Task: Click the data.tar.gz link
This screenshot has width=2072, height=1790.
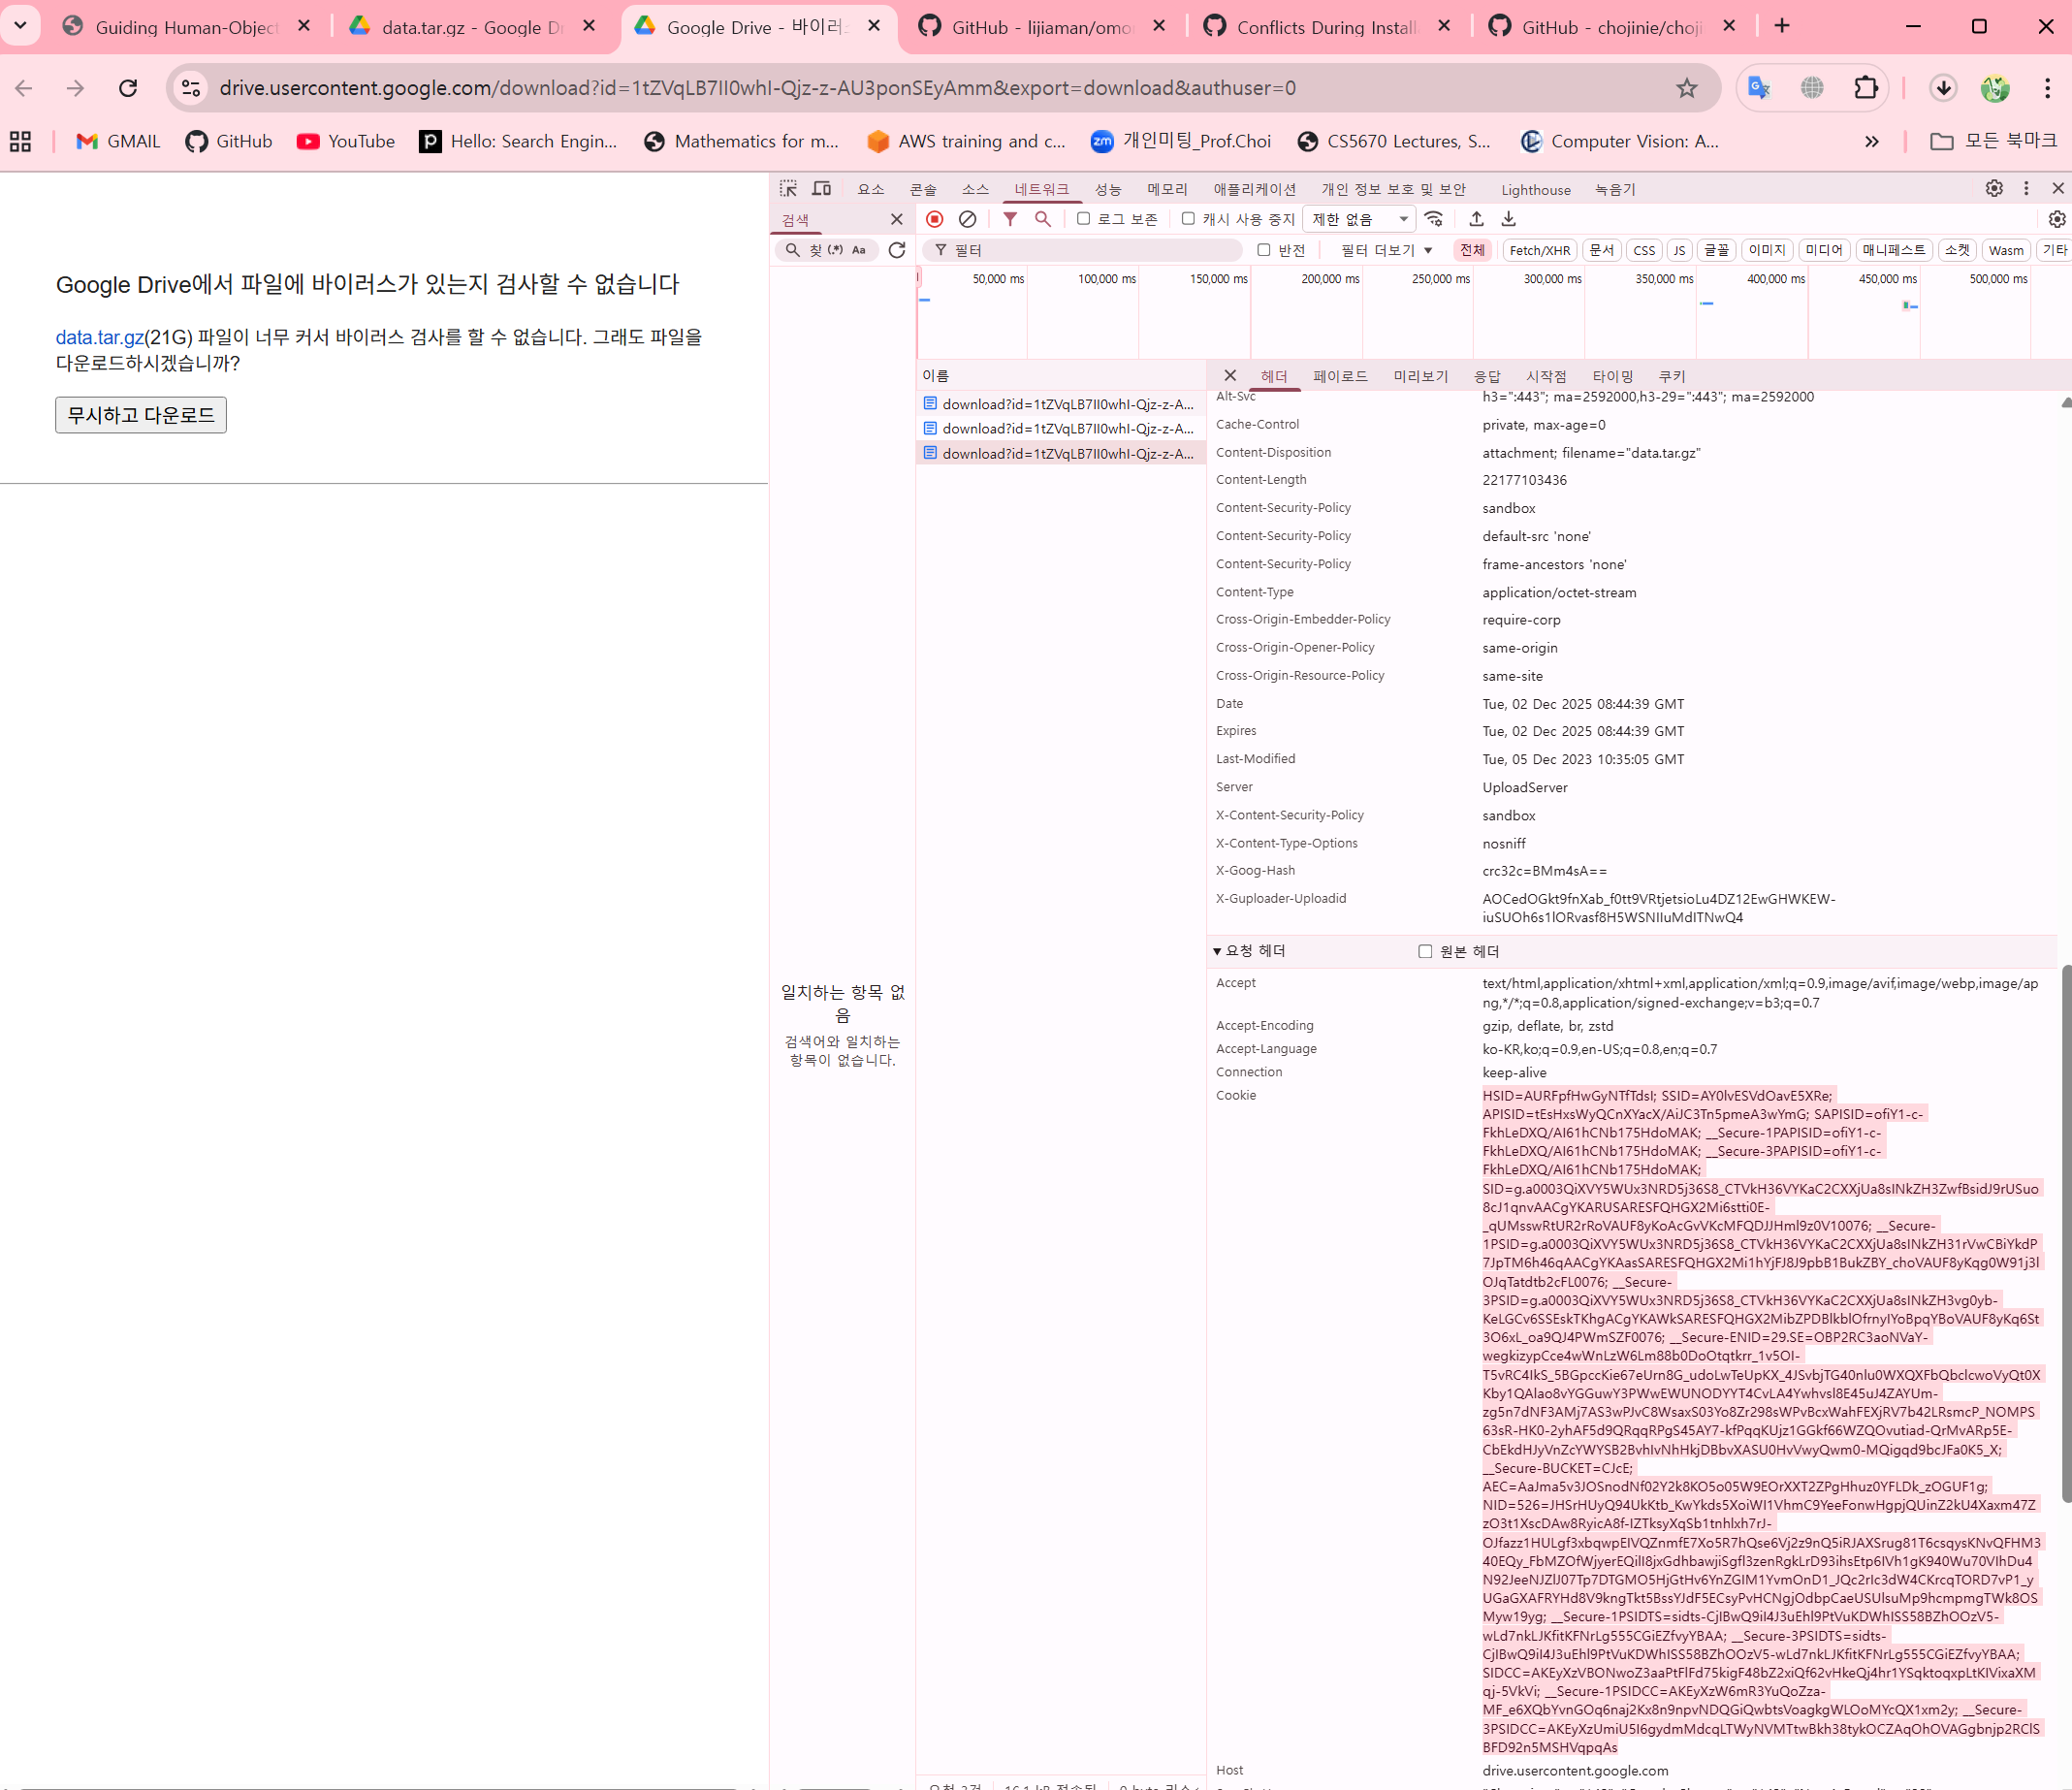Action: tap(99, 337)
